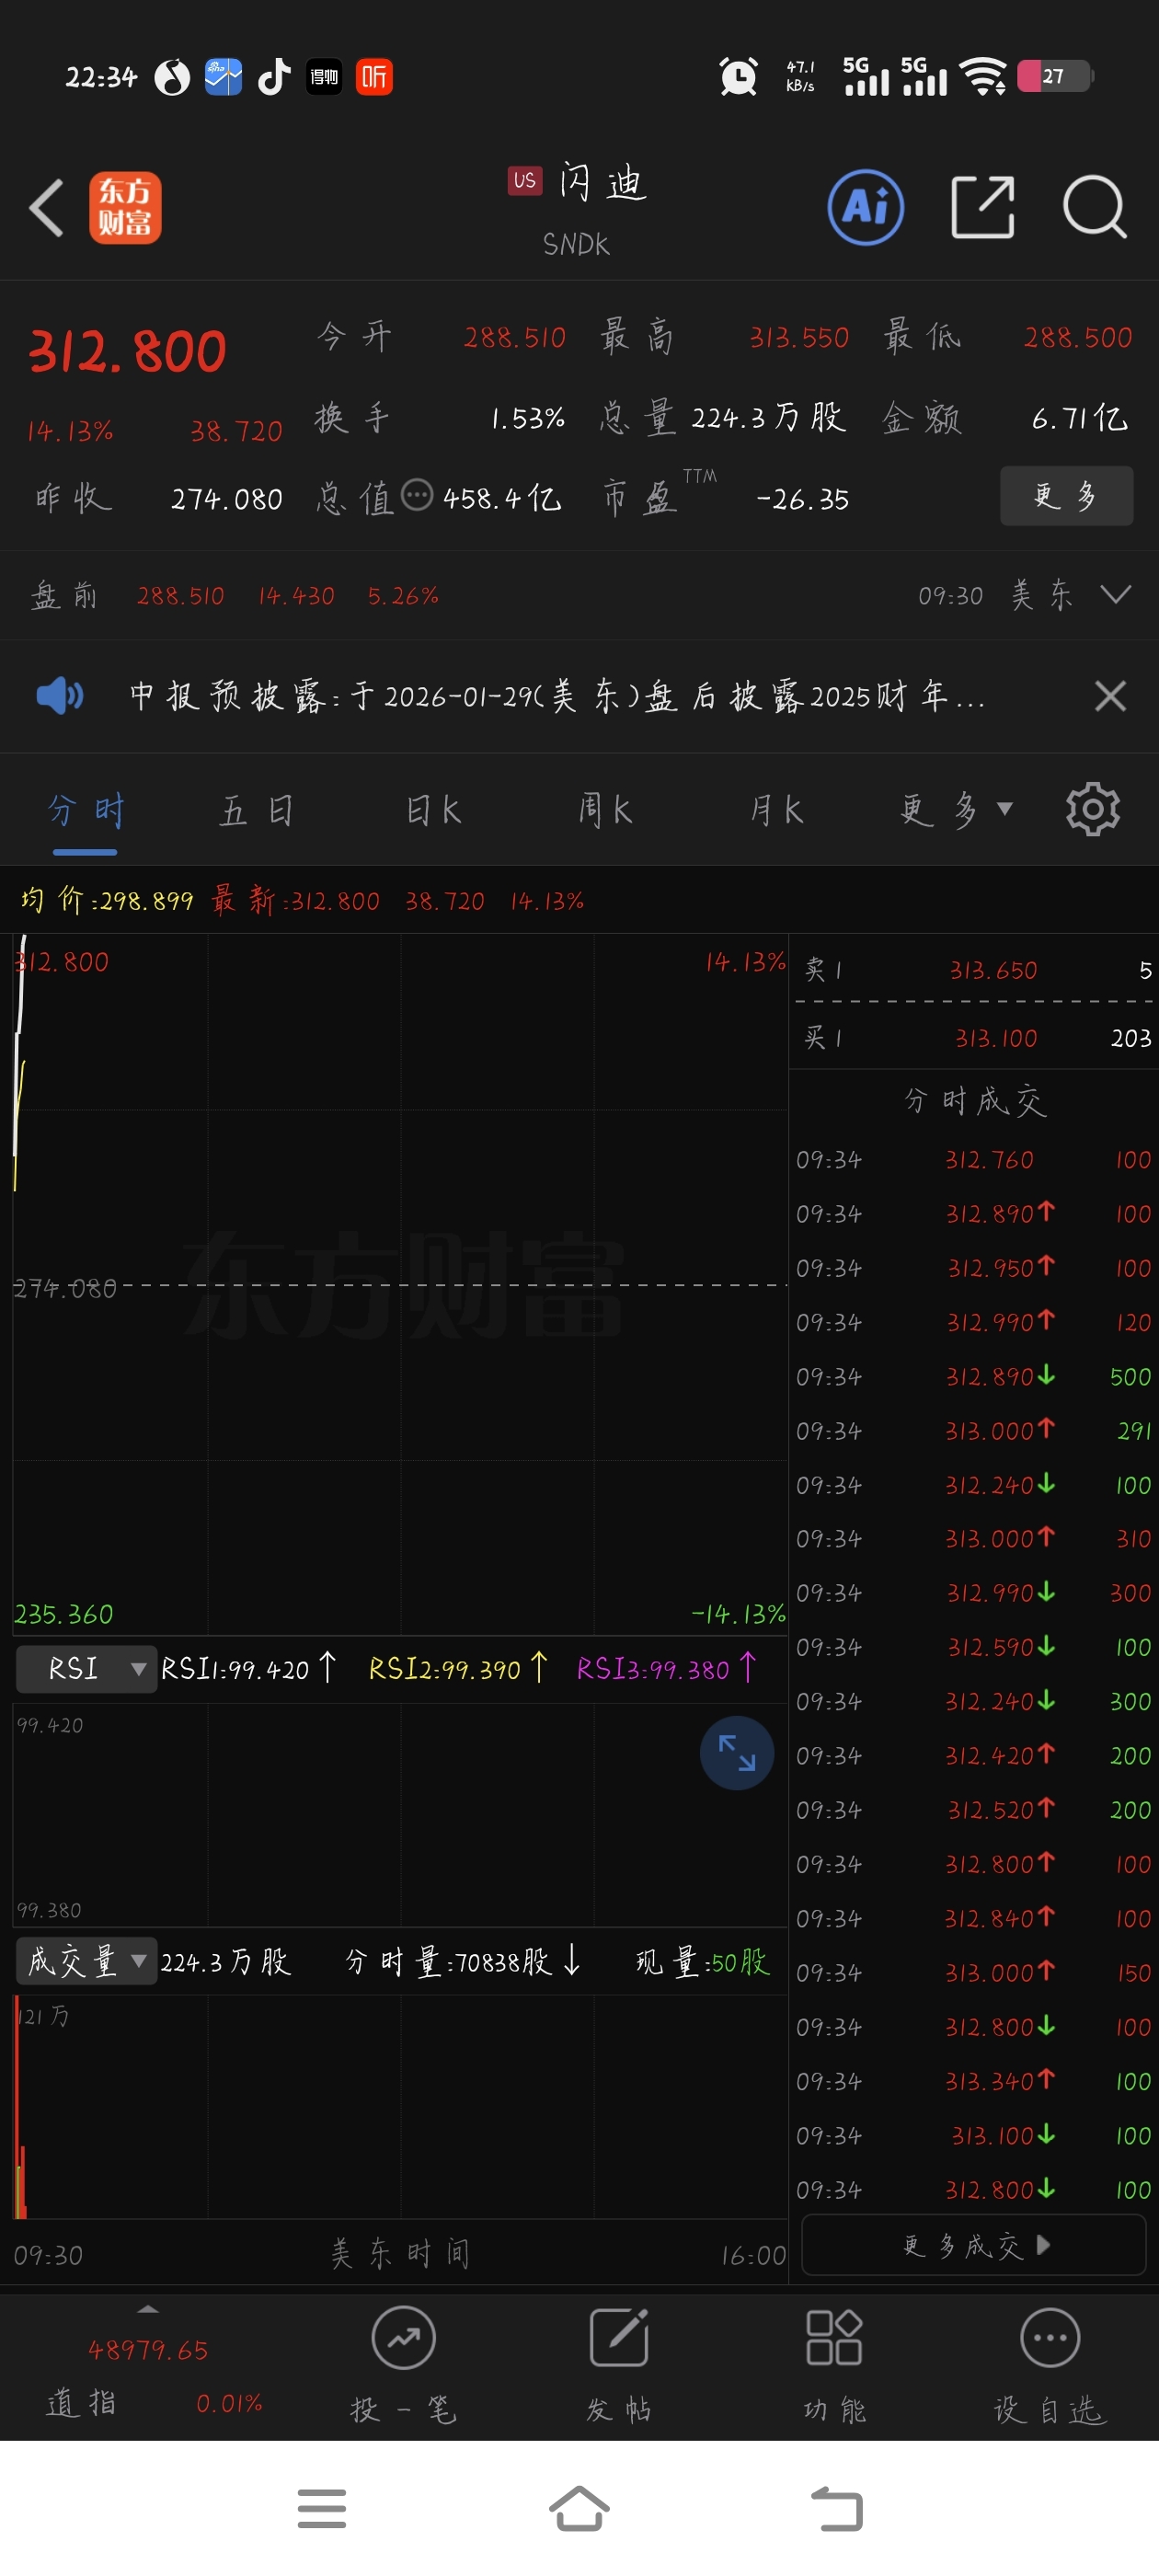
Task: Open the 成交量 indicator dropdown
Action: point(86,1961)
